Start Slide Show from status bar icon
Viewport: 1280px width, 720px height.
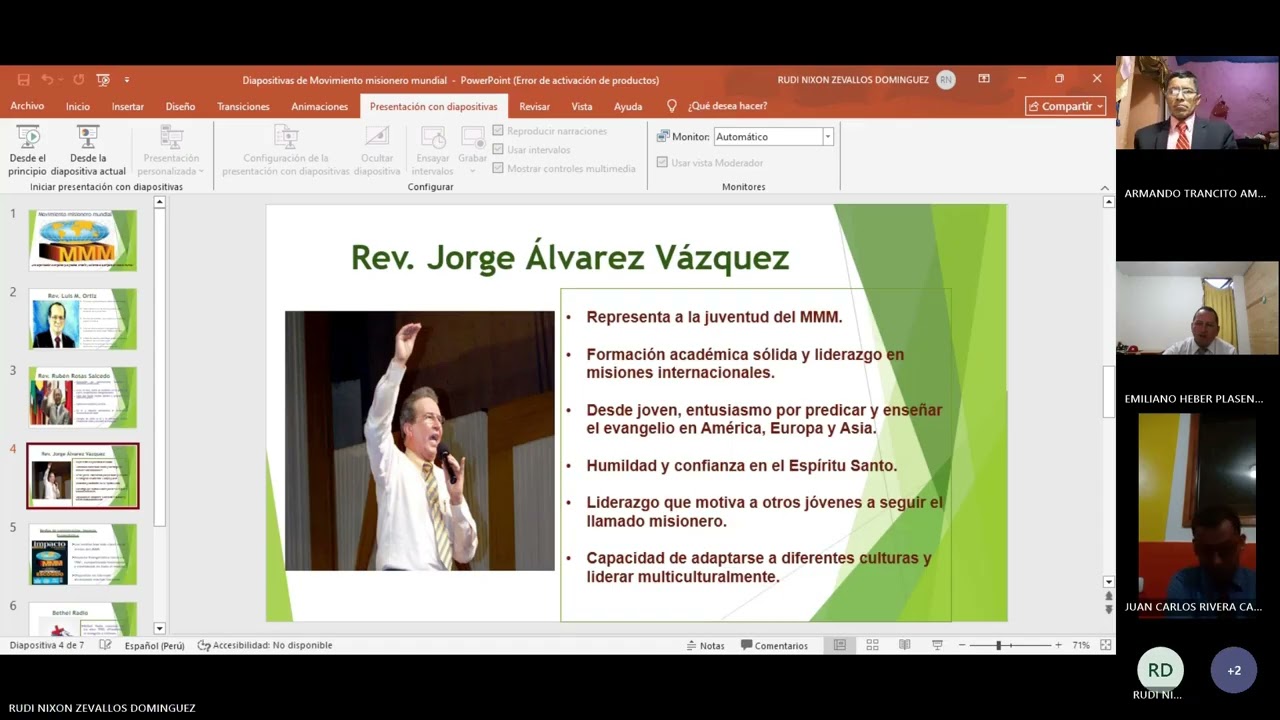(x=937, y=646)
